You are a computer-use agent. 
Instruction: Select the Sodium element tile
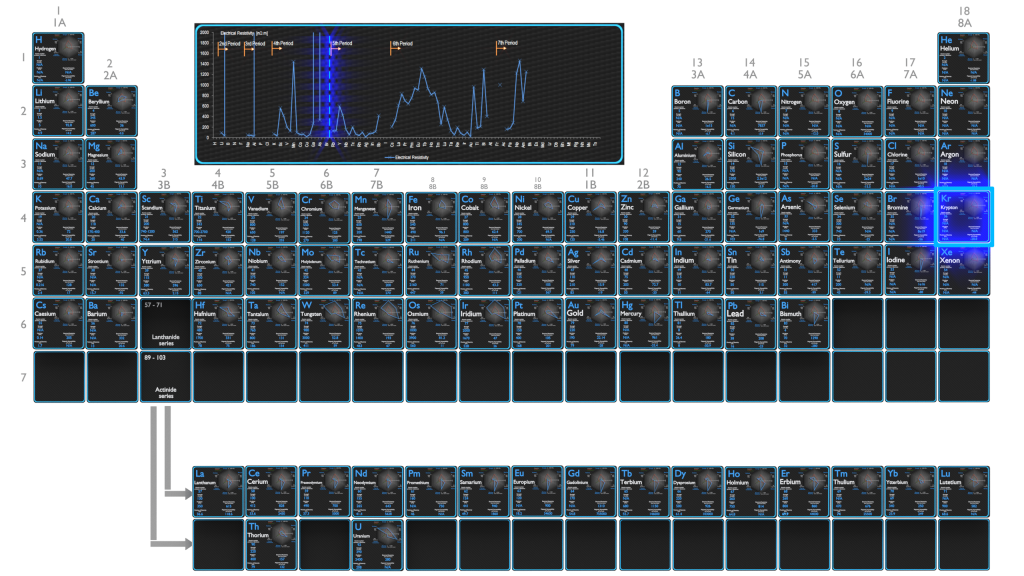[x=58, y=164]
